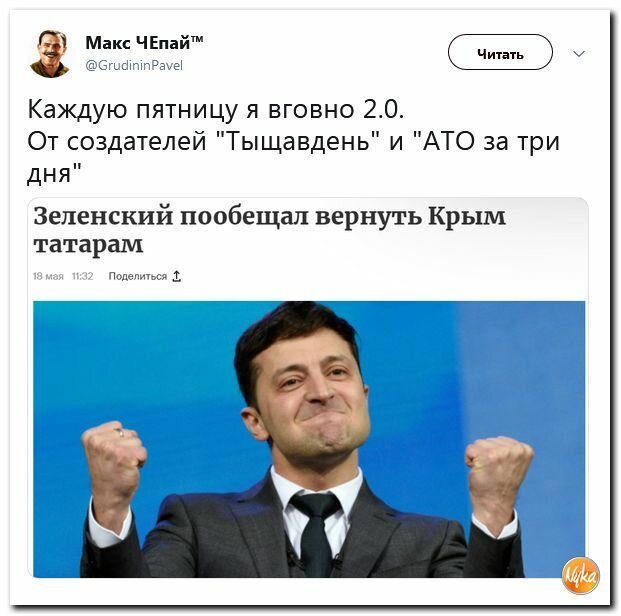621x616 pixels.
Task: Open the article photo of man in suit
Action: tap(309, 439)
